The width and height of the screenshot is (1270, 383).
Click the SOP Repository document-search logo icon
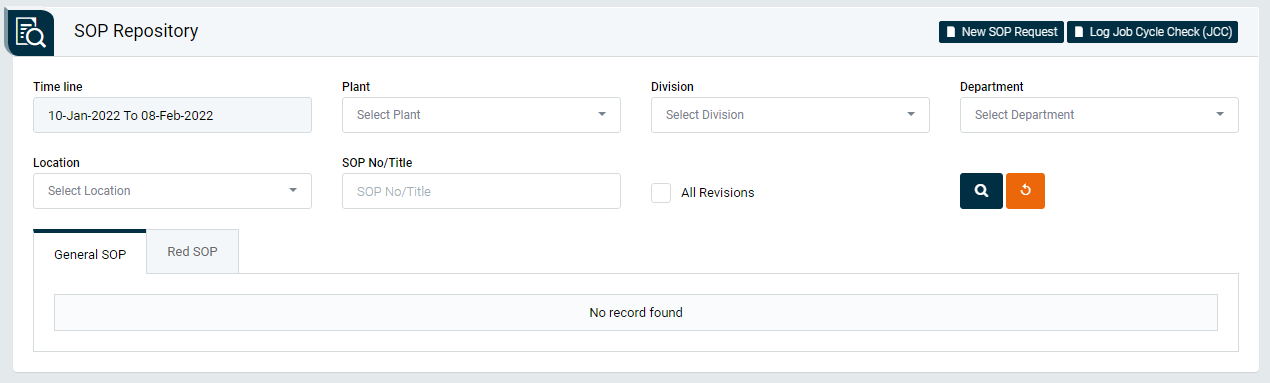click(31, 32)
